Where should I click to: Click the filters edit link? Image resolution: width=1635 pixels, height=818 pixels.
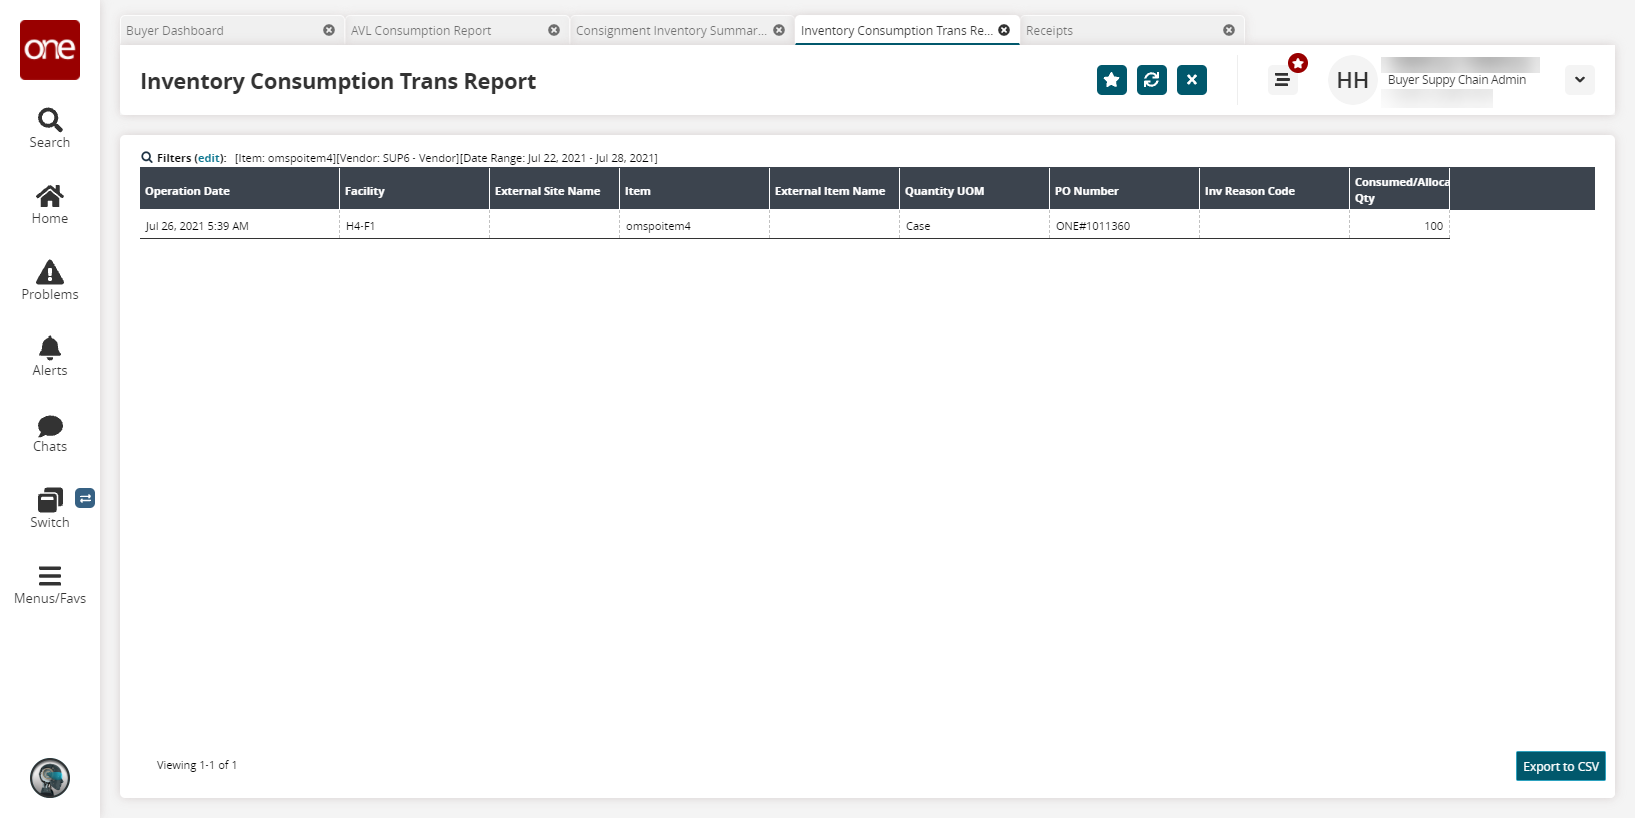point(209,158)
